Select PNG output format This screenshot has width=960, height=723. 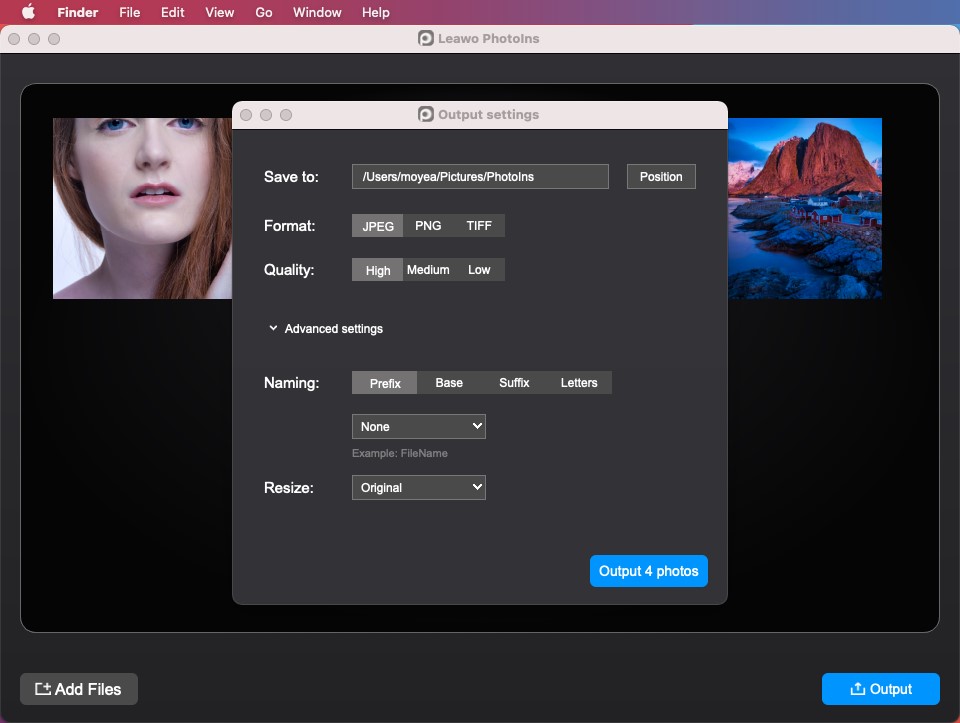(428, 226)
